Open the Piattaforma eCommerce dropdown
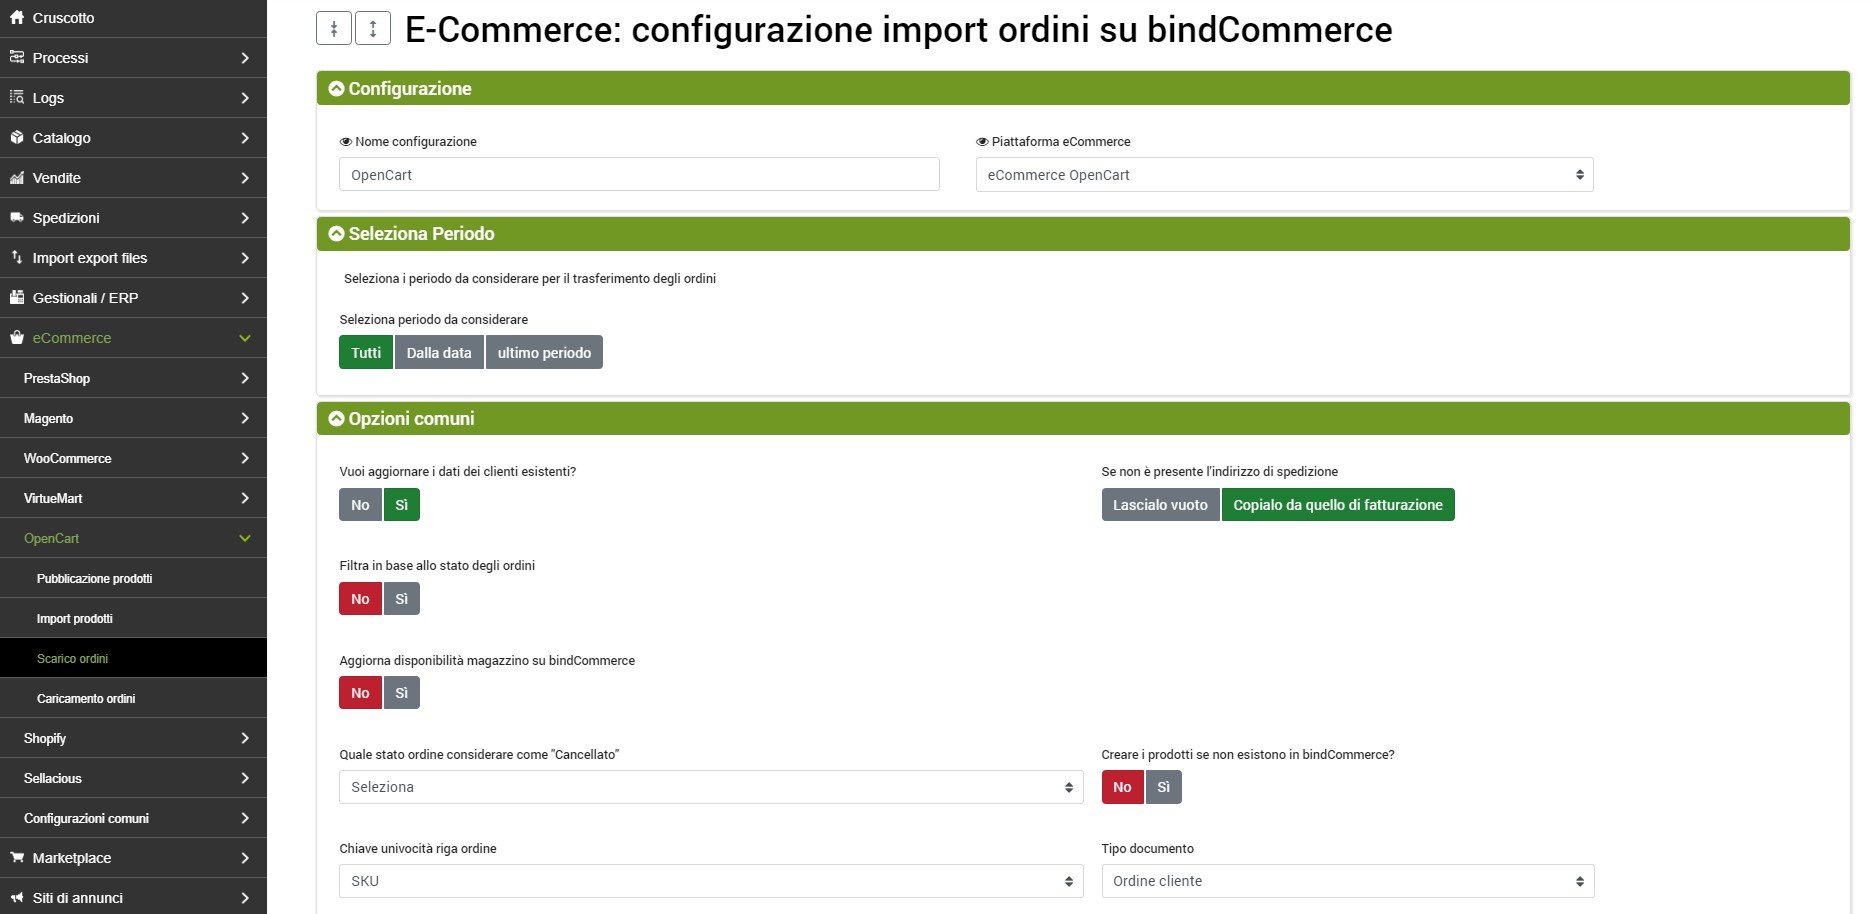The width and height of the screenshot is (1871, 914). pos(1284,175)
